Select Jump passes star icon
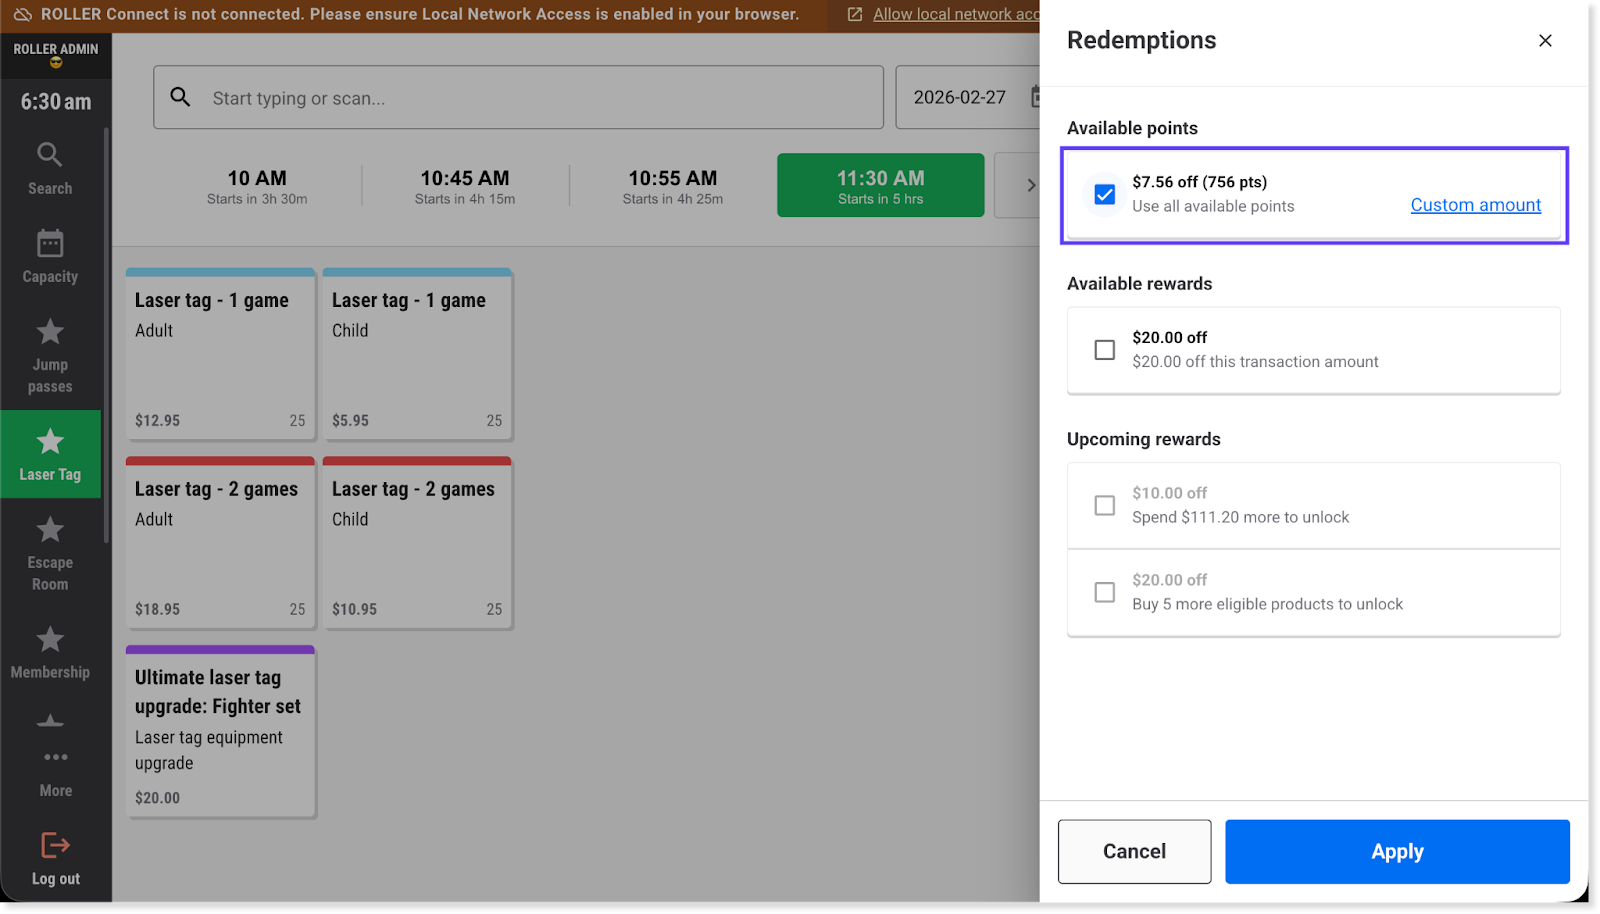Image resolution: width=1600 pixels, height=914 pixels. tap(50, 331)
